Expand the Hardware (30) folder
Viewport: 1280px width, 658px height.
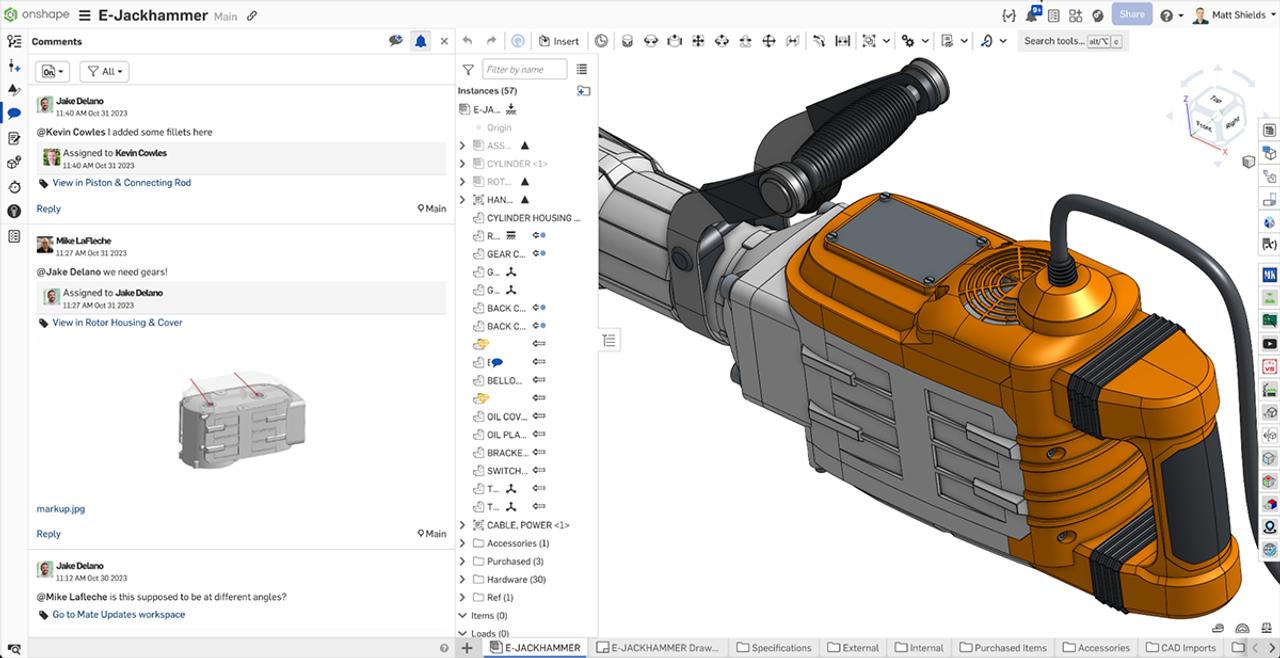461,579
